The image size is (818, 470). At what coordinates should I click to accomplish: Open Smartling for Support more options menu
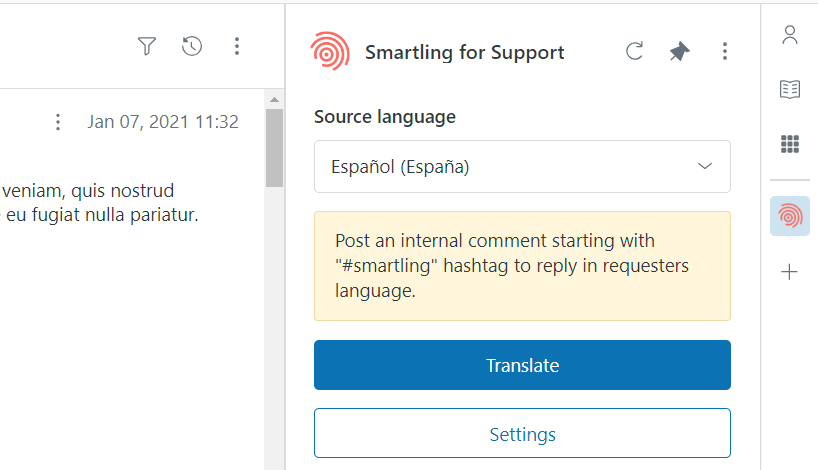tap(725, 52)
